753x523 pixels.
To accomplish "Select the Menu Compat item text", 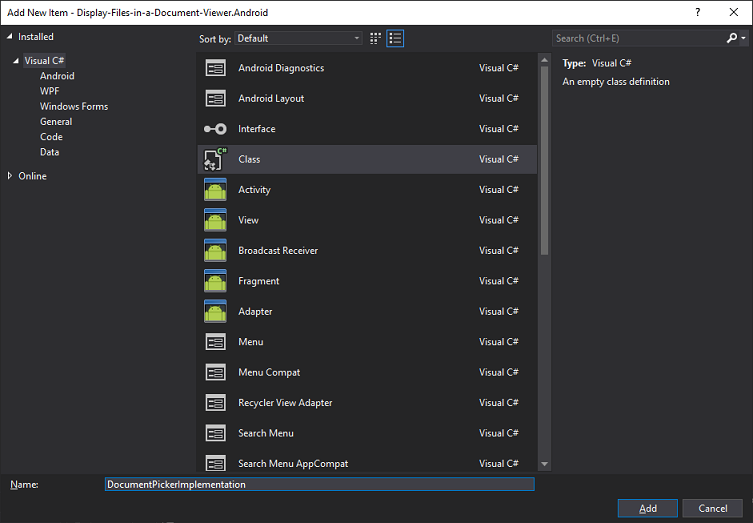I will [269, 372].
